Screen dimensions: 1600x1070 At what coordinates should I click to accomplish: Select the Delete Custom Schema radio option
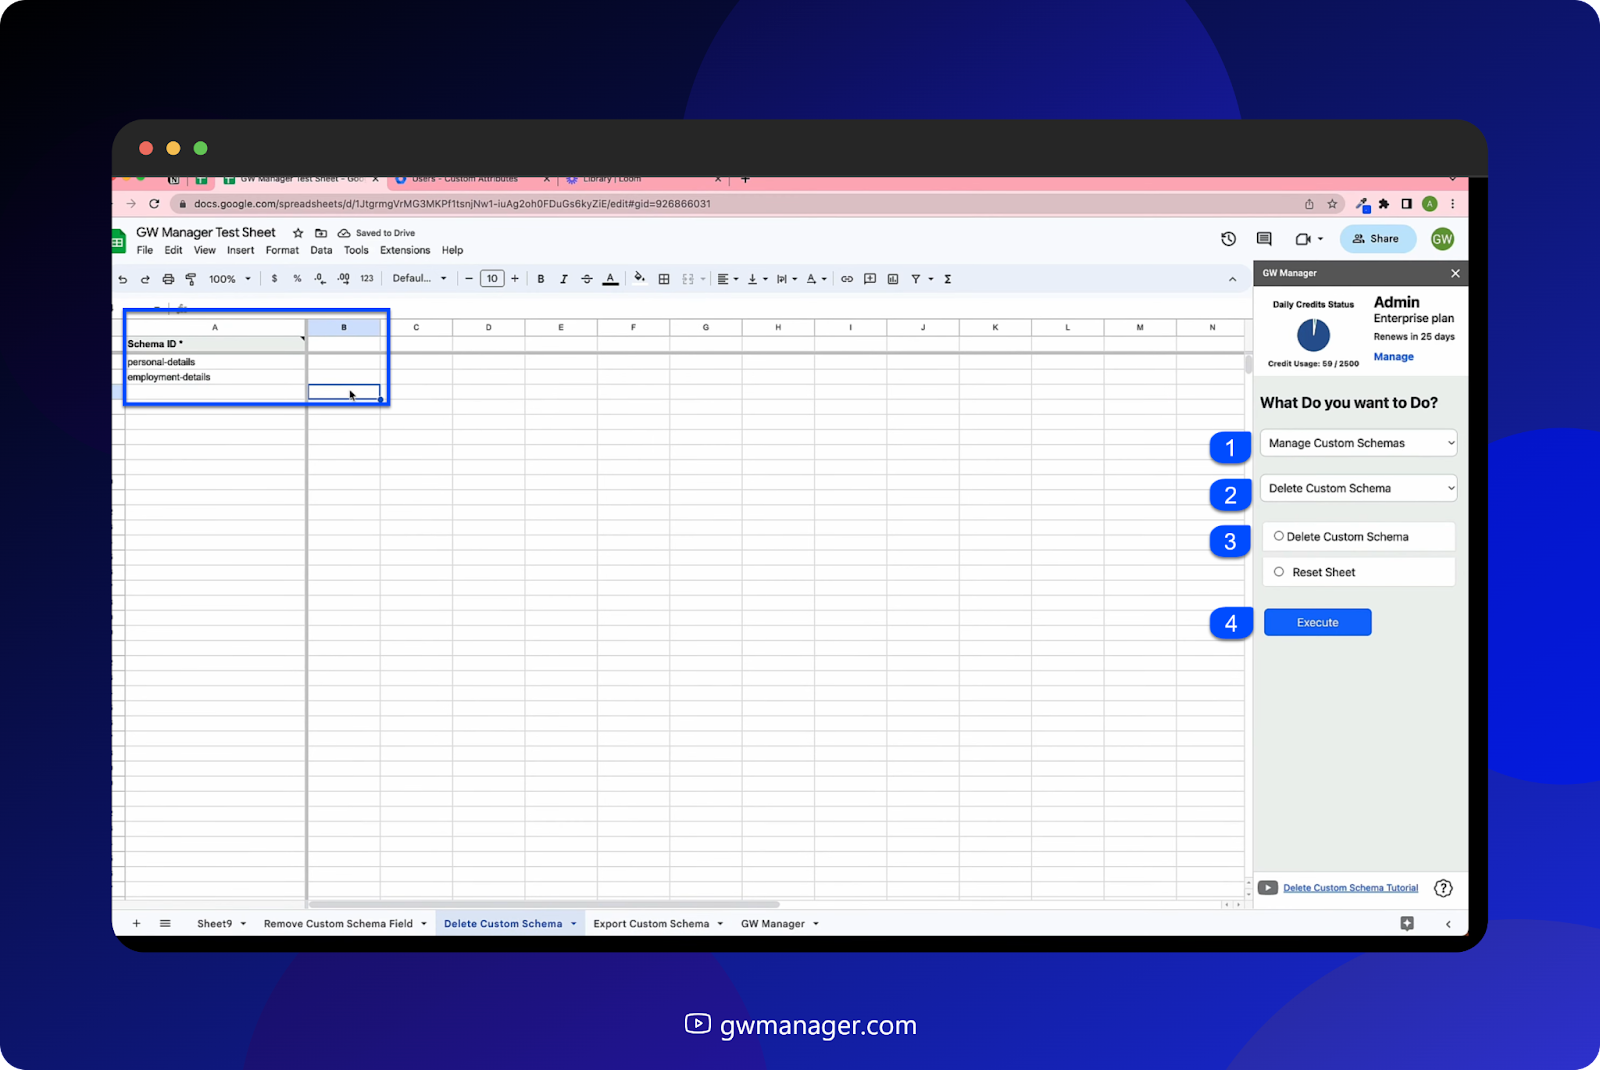tap(1279, 536)
